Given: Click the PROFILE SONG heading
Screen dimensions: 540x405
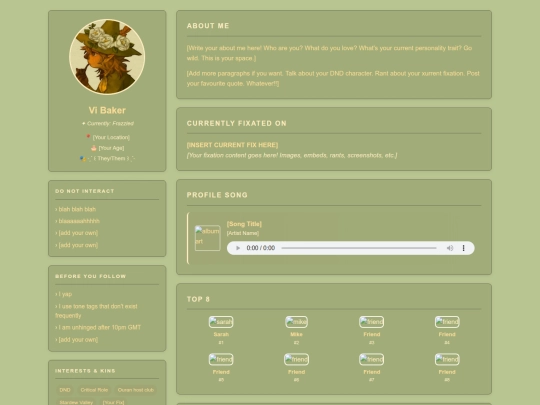Looking at the screenshot, I should [x=217, y=195].
